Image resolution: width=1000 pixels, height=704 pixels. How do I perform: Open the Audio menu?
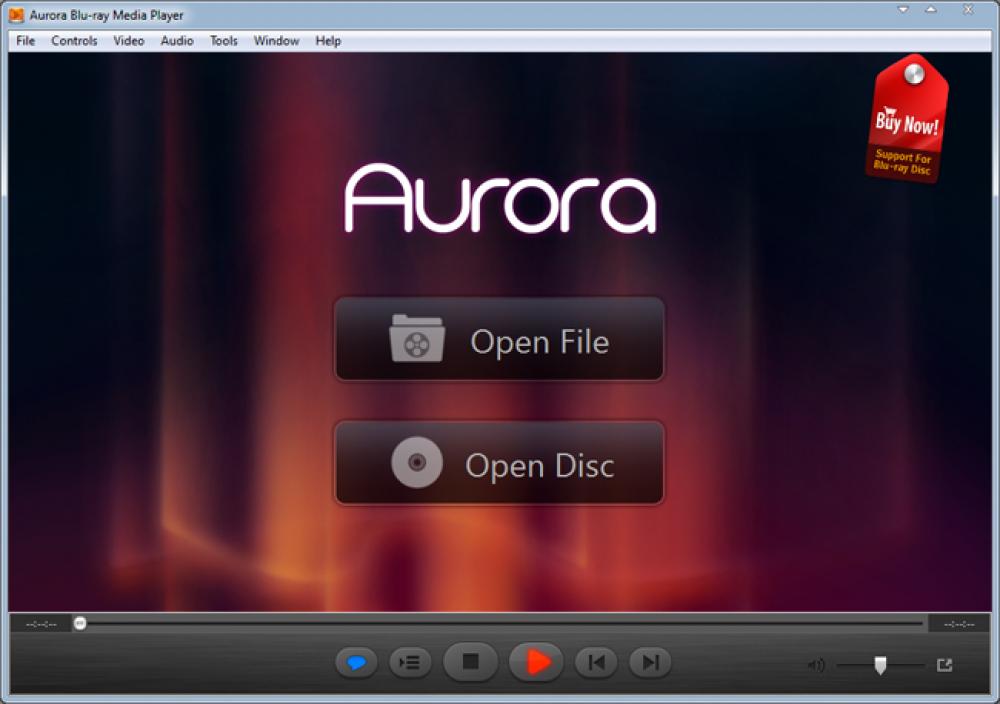(176, 41)
